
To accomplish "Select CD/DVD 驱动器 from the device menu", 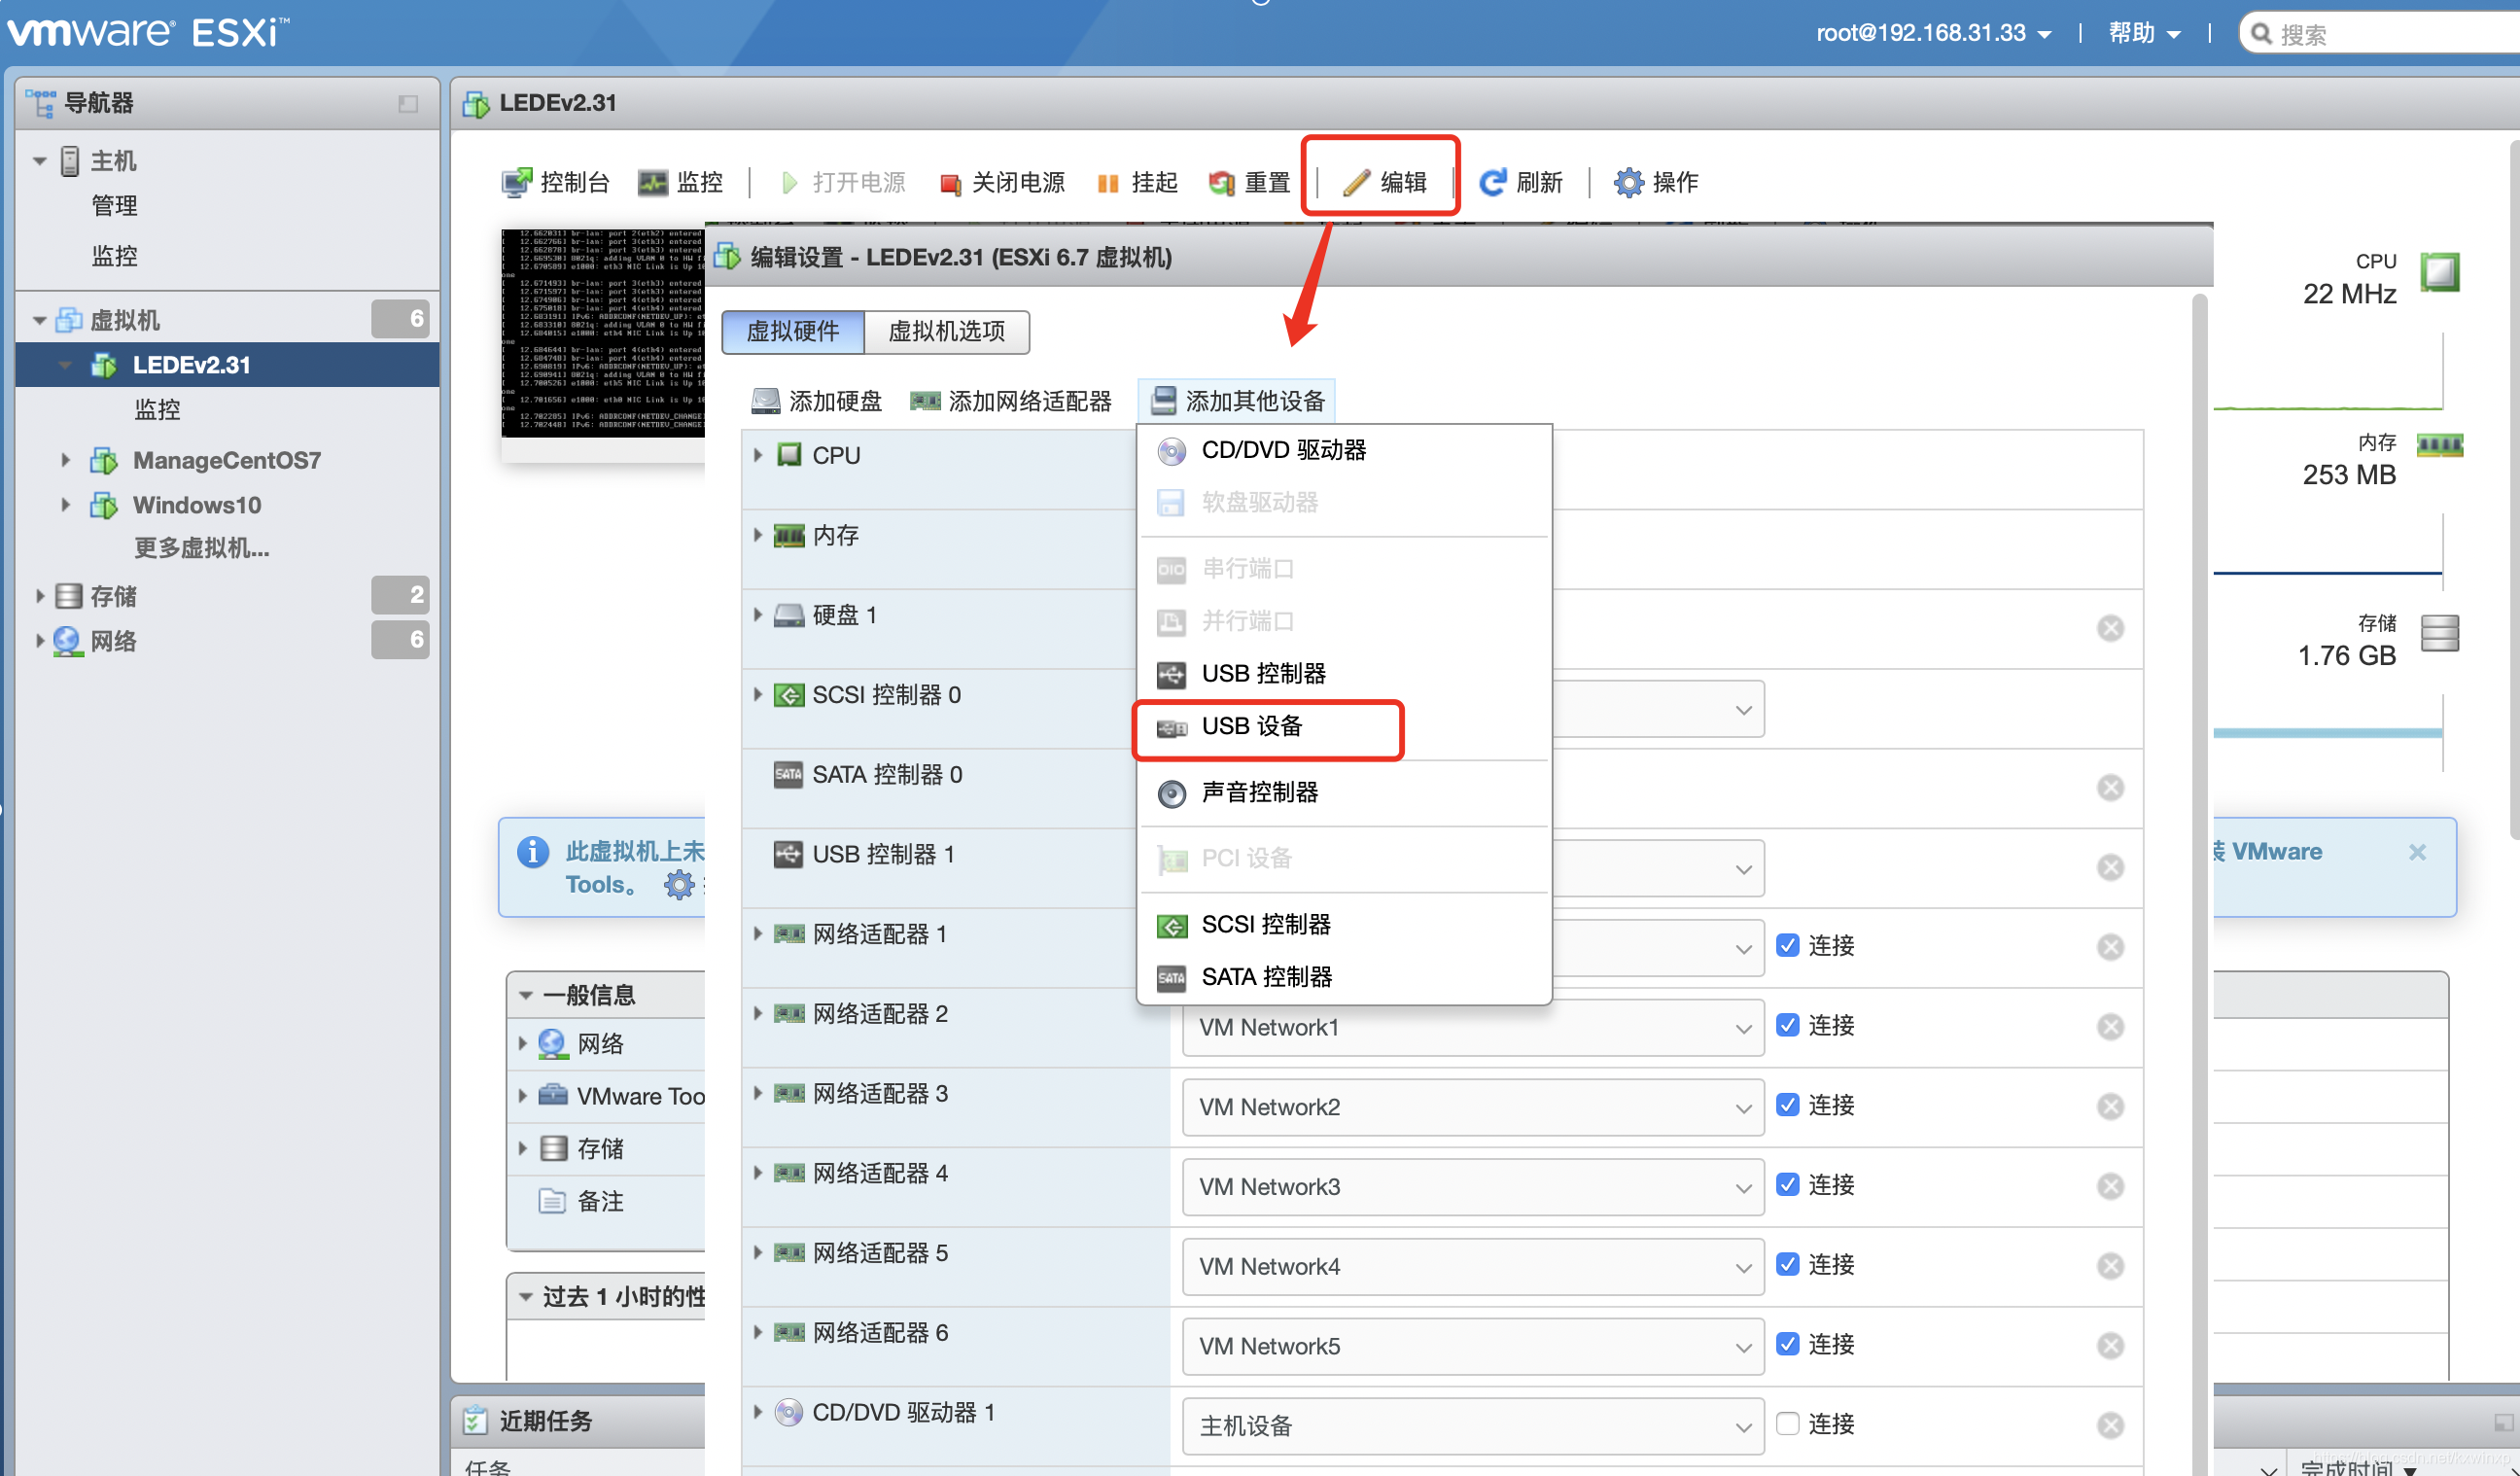I will [1344, 450].
